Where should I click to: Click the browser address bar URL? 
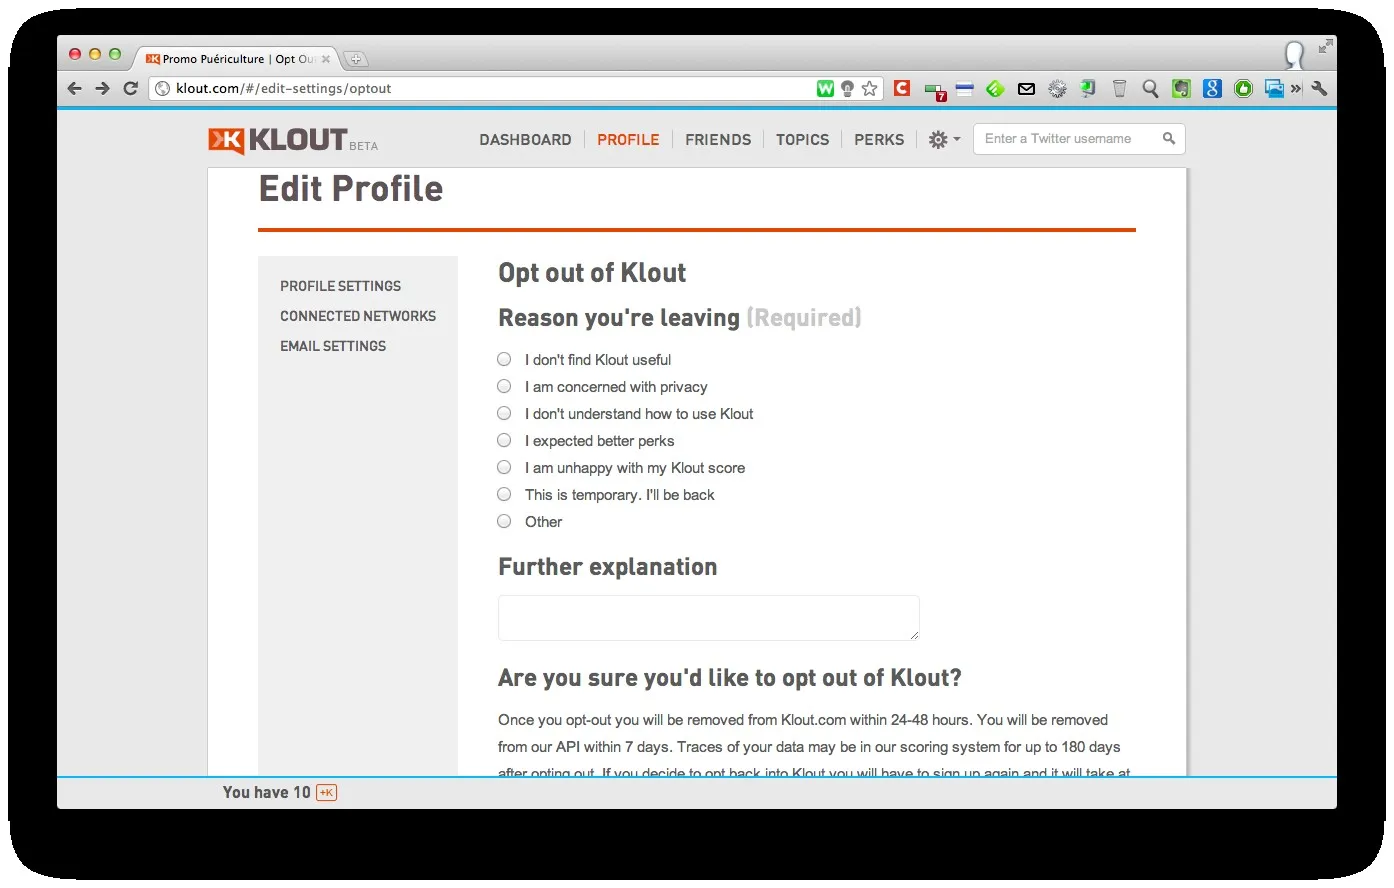(284, 88)
